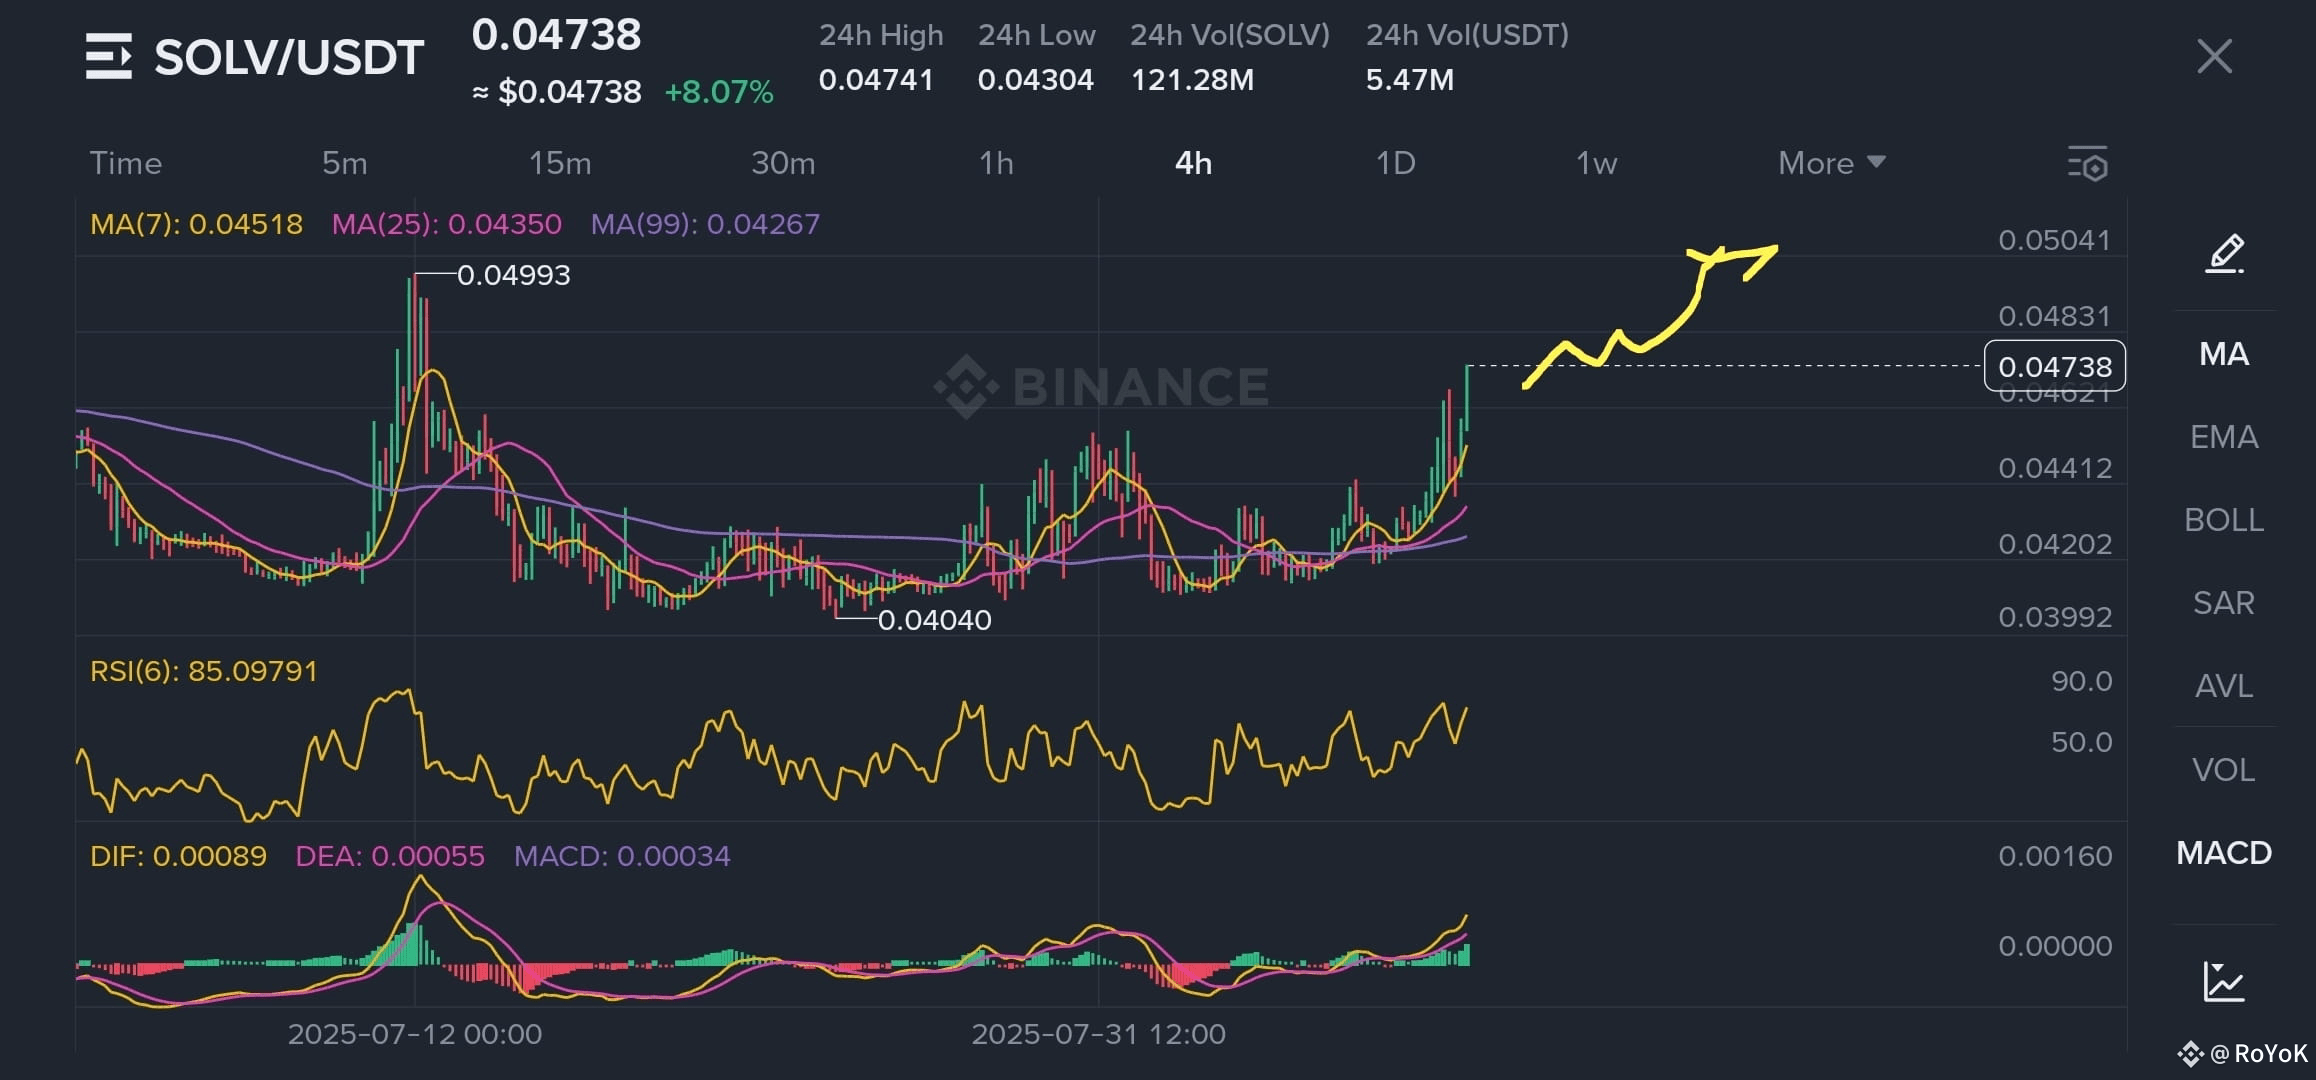
Task: Select the MA indicator in the sidebar
Action: 2222,352
